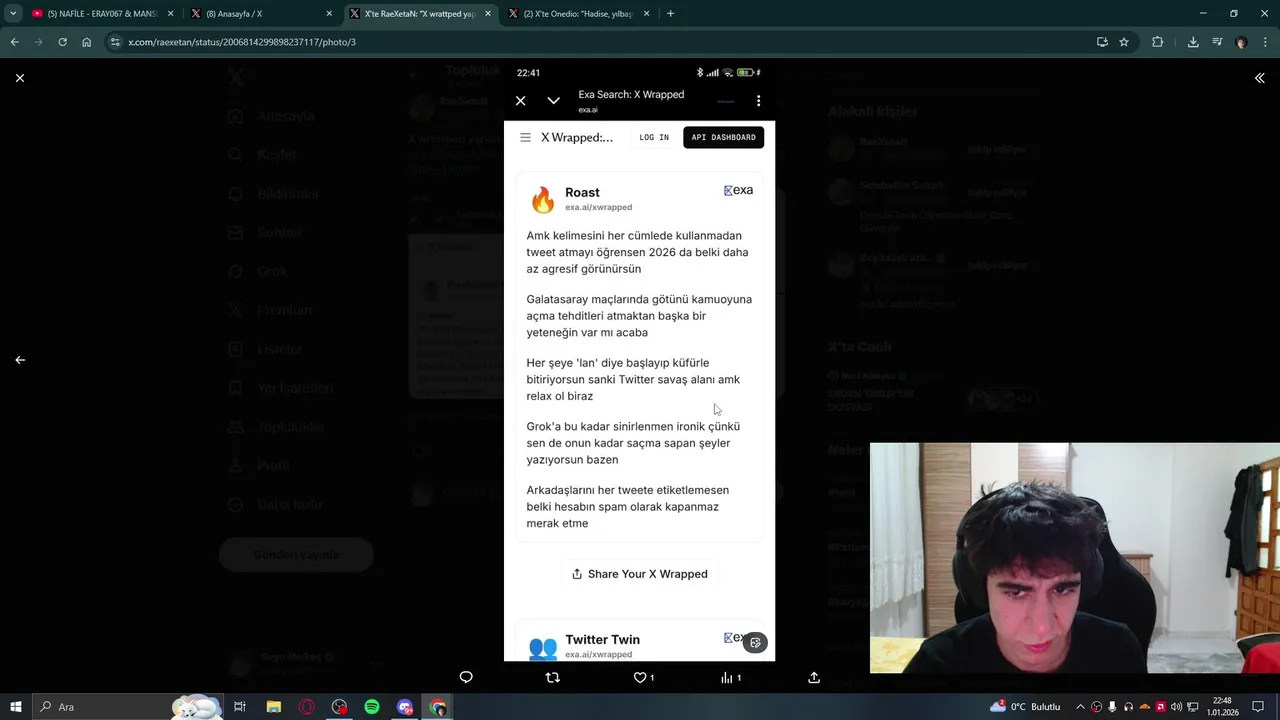Open the 22:48 clock and calendar

[x=1222, y=707]
